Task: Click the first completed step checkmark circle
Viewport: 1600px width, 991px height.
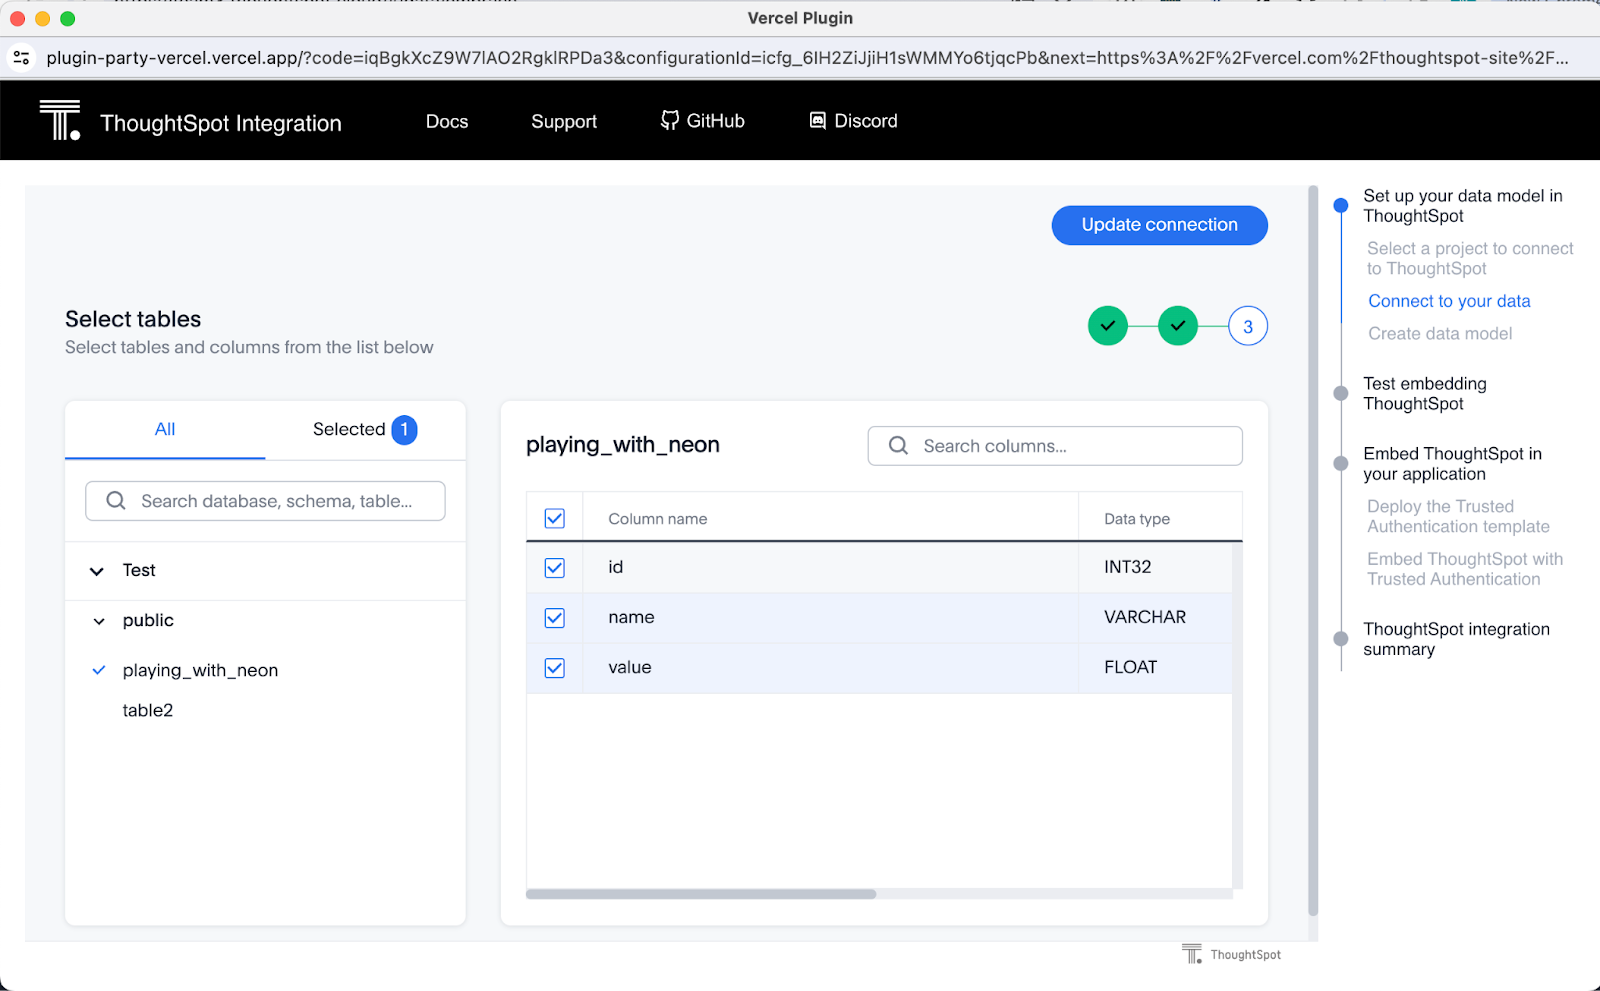Action: point(1108,326)
